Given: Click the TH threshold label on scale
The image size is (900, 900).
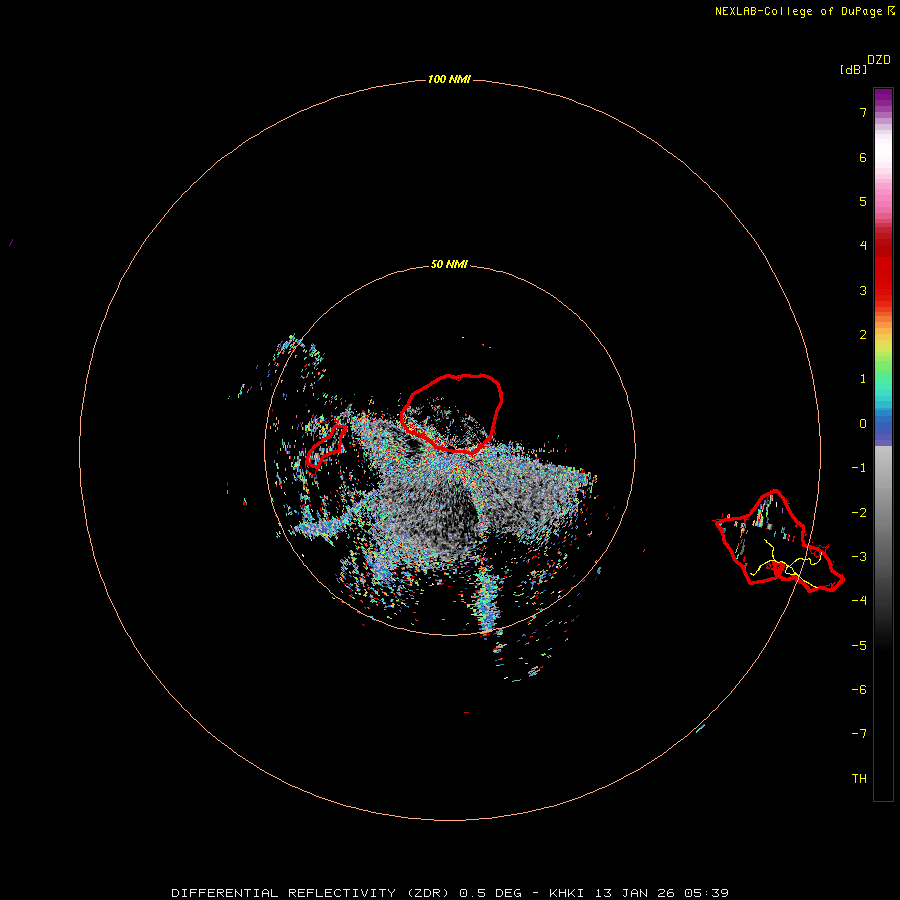Looking at the screenshot, I should pyautogui.click(x=859, y=779).
